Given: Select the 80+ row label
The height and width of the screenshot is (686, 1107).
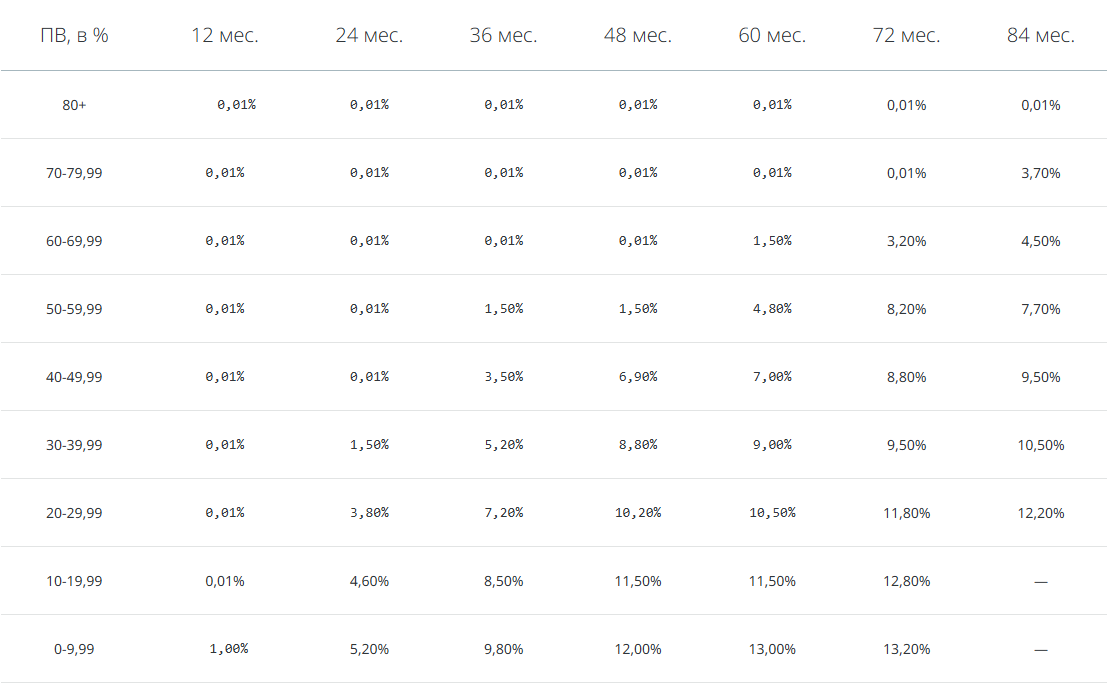Looking at the screenshot, I should click(74, 105).
